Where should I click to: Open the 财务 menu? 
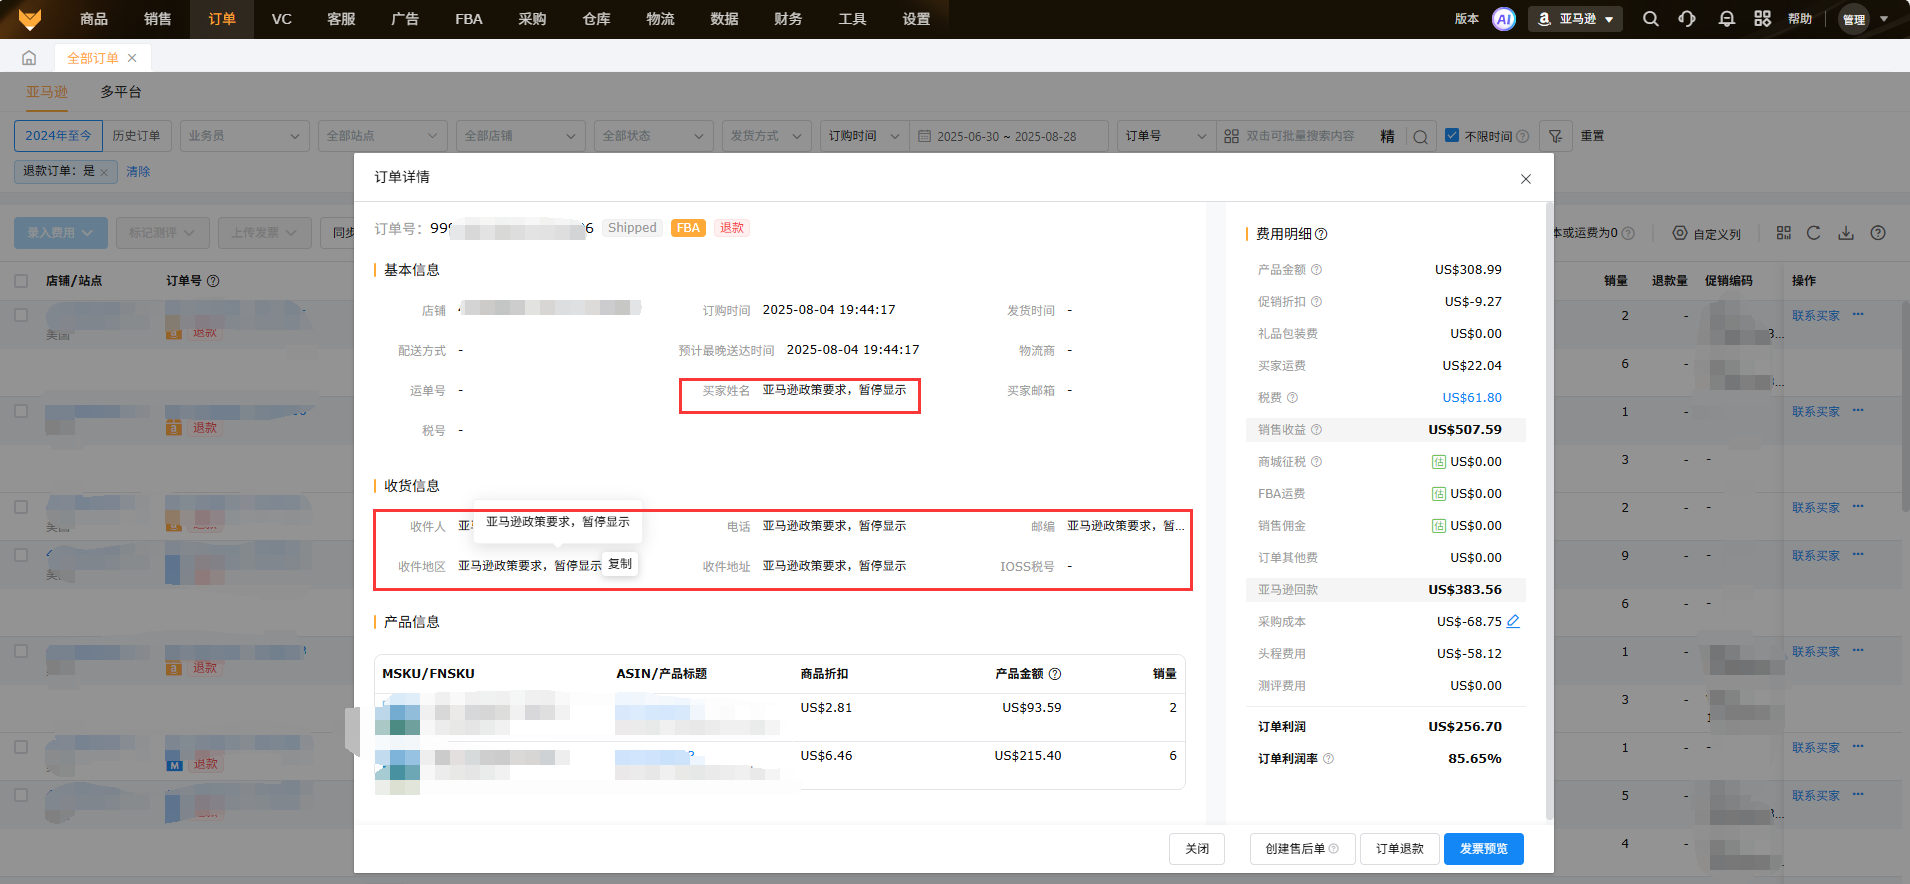tap(788, 19)
